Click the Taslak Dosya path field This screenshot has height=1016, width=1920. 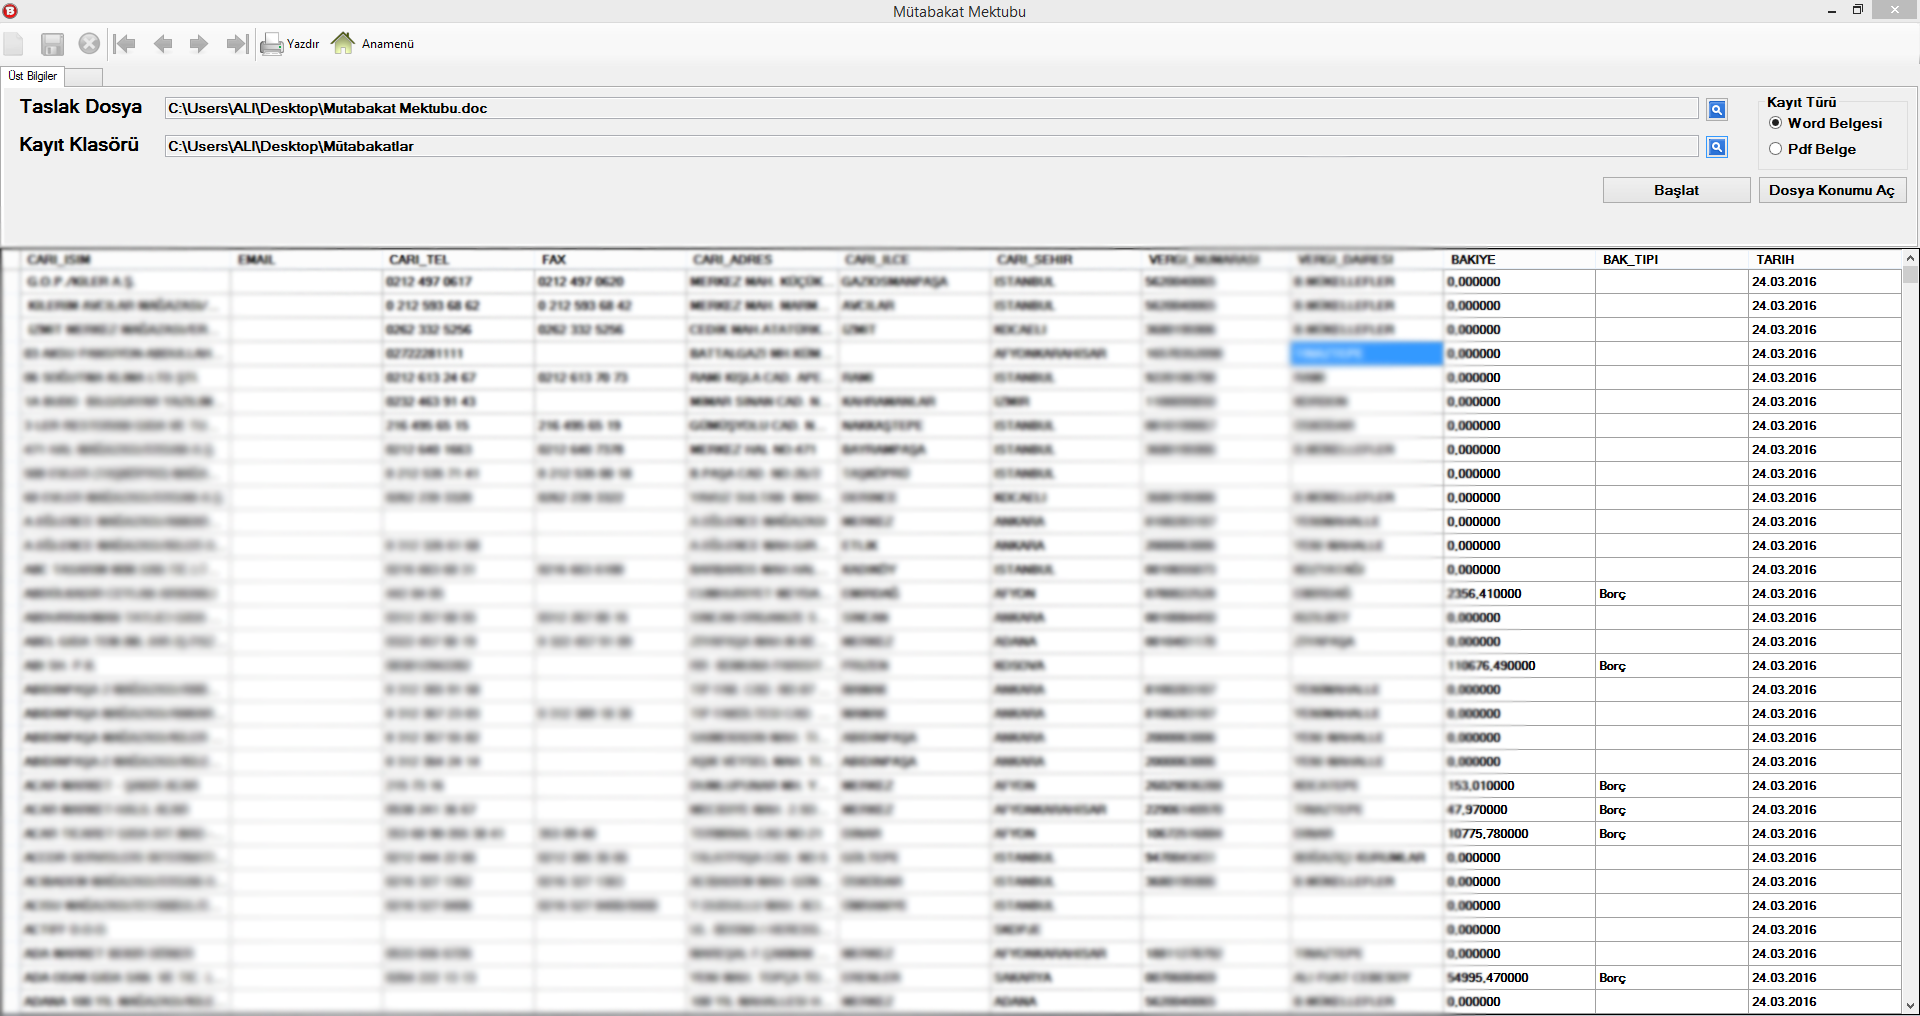click(930, 108)
